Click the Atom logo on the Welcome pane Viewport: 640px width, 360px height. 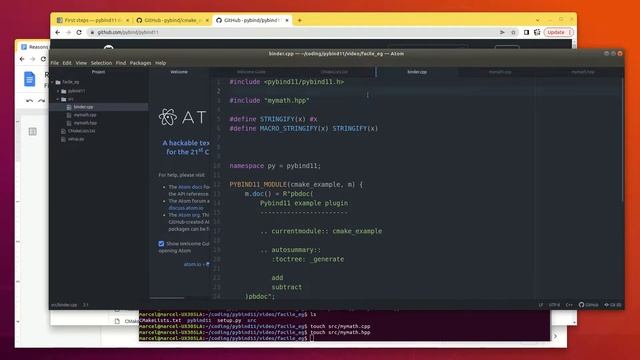coord(168,117)
